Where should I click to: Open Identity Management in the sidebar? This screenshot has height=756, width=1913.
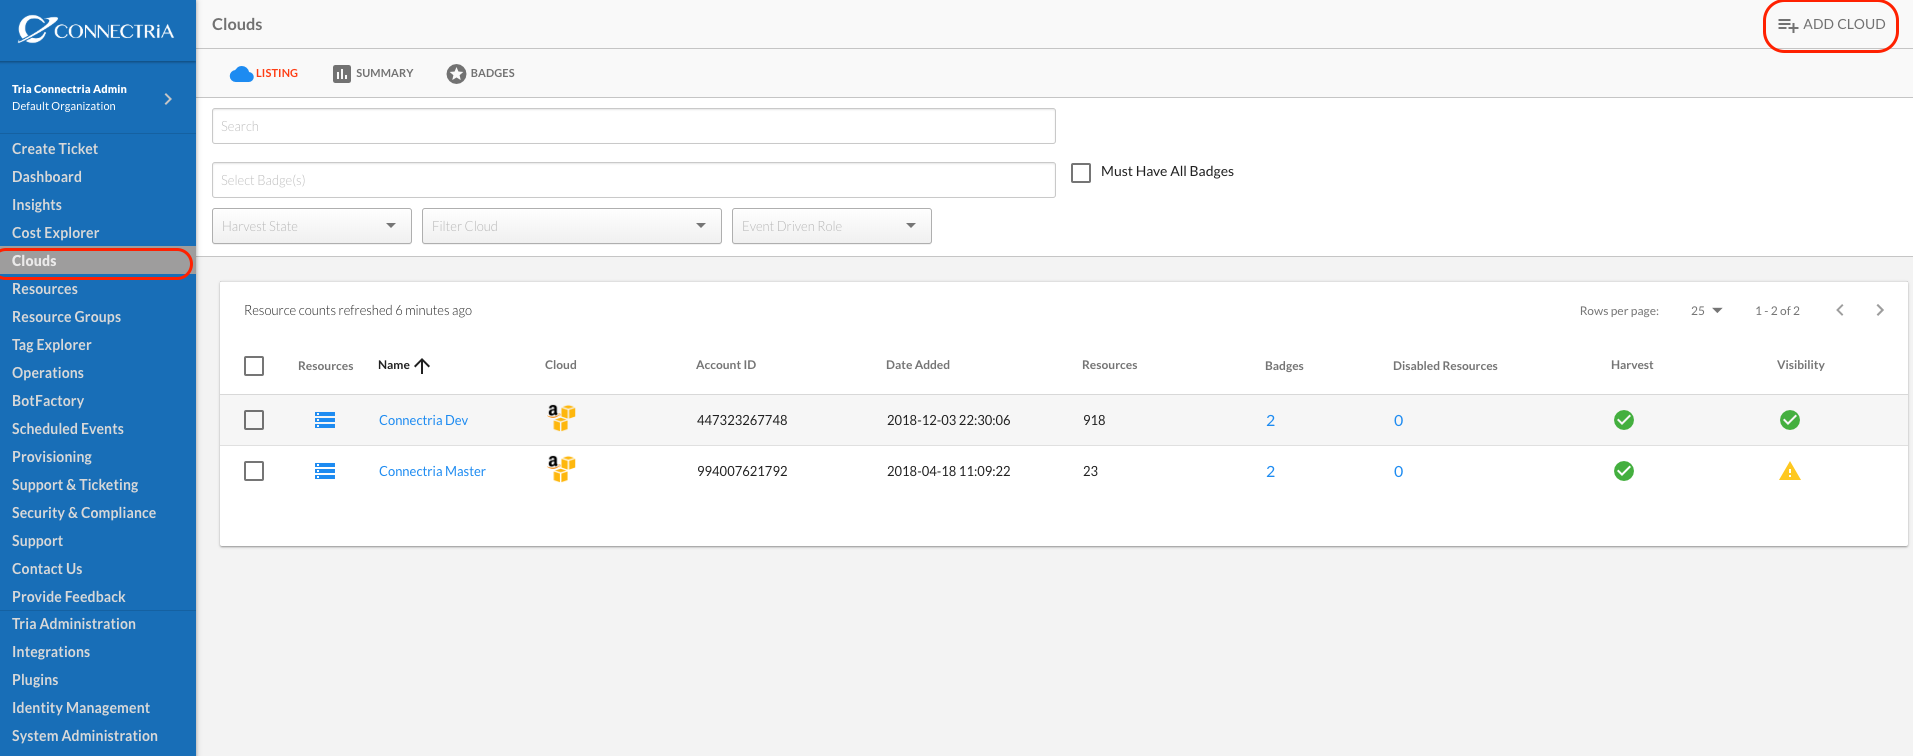tap(81, 708)
